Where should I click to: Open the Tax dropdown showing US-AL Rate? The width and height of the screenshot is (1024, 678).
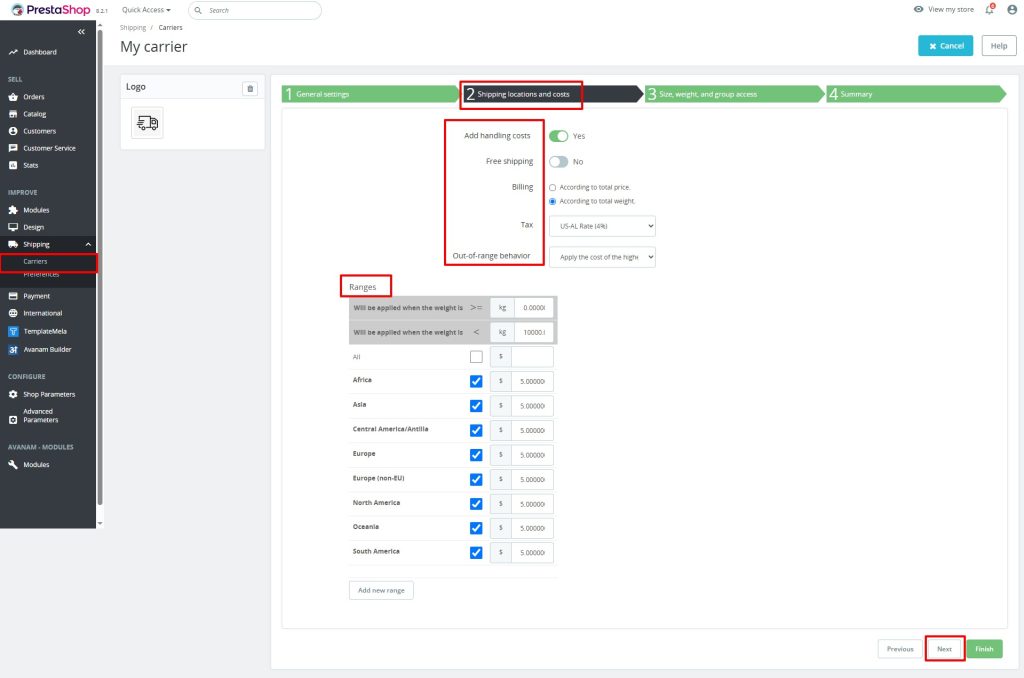tap(603, 228)
